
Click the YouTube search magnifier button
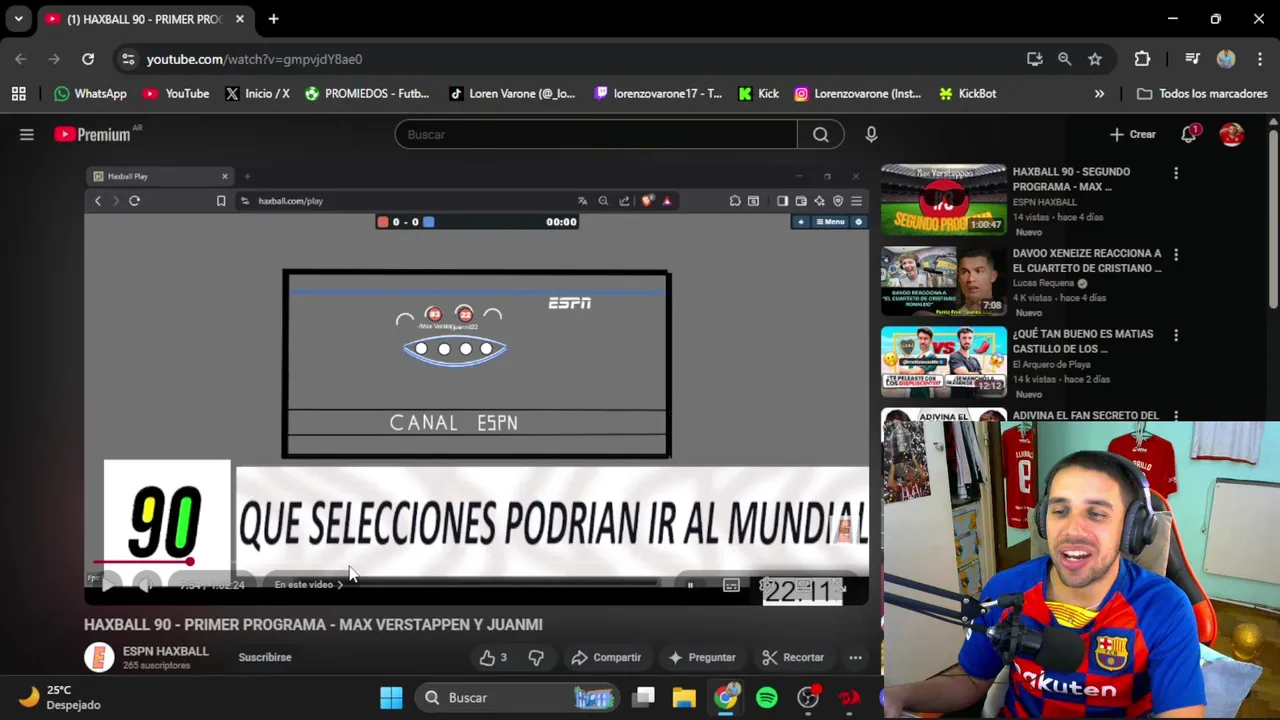click(821, 134)
